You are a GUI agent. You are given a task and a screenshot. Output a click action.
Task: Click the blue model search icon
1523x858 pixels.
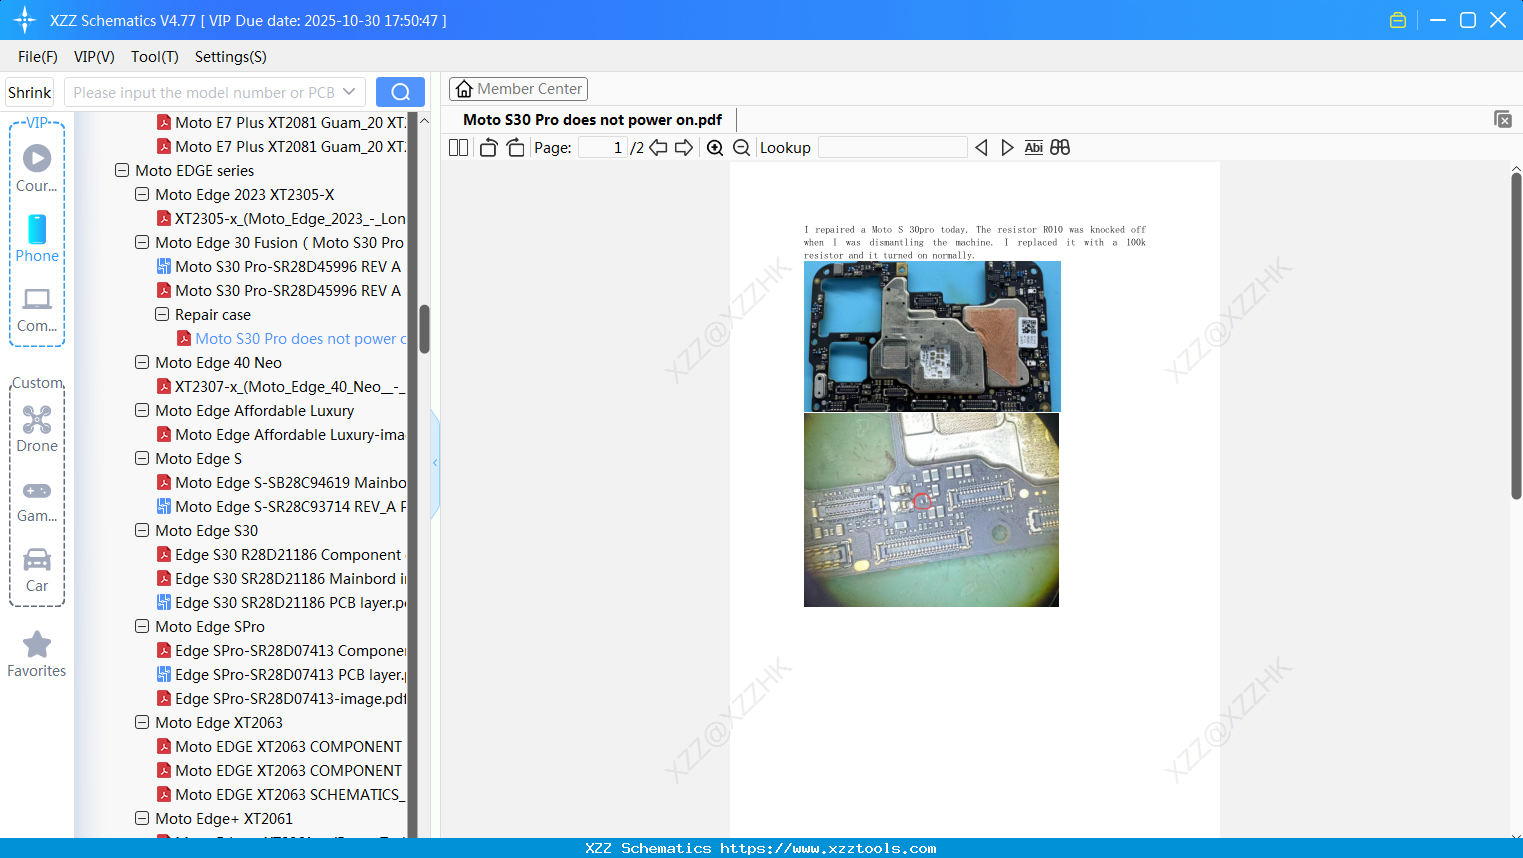click(399, 91)
